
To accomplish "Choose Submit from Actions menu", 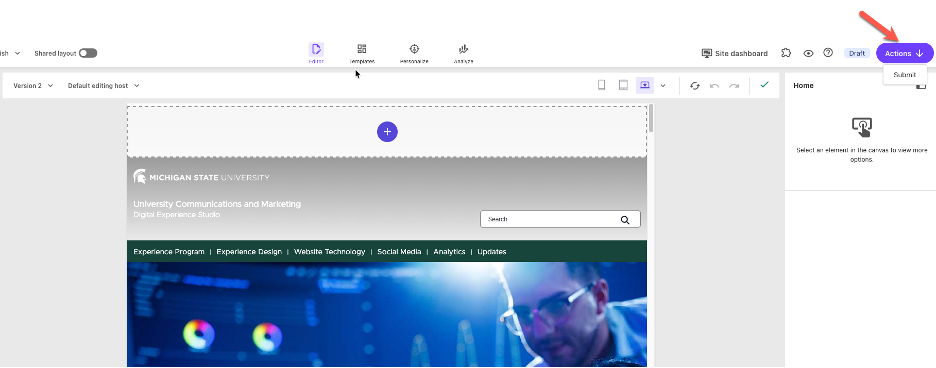I will coord(904,75).
